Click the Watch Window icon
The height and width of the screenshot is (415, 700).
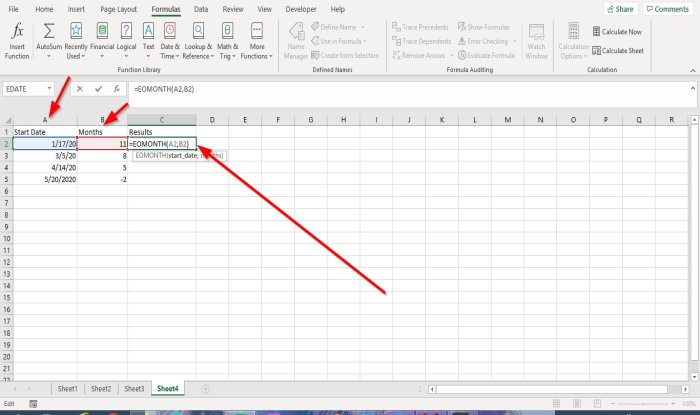(536, 32)
